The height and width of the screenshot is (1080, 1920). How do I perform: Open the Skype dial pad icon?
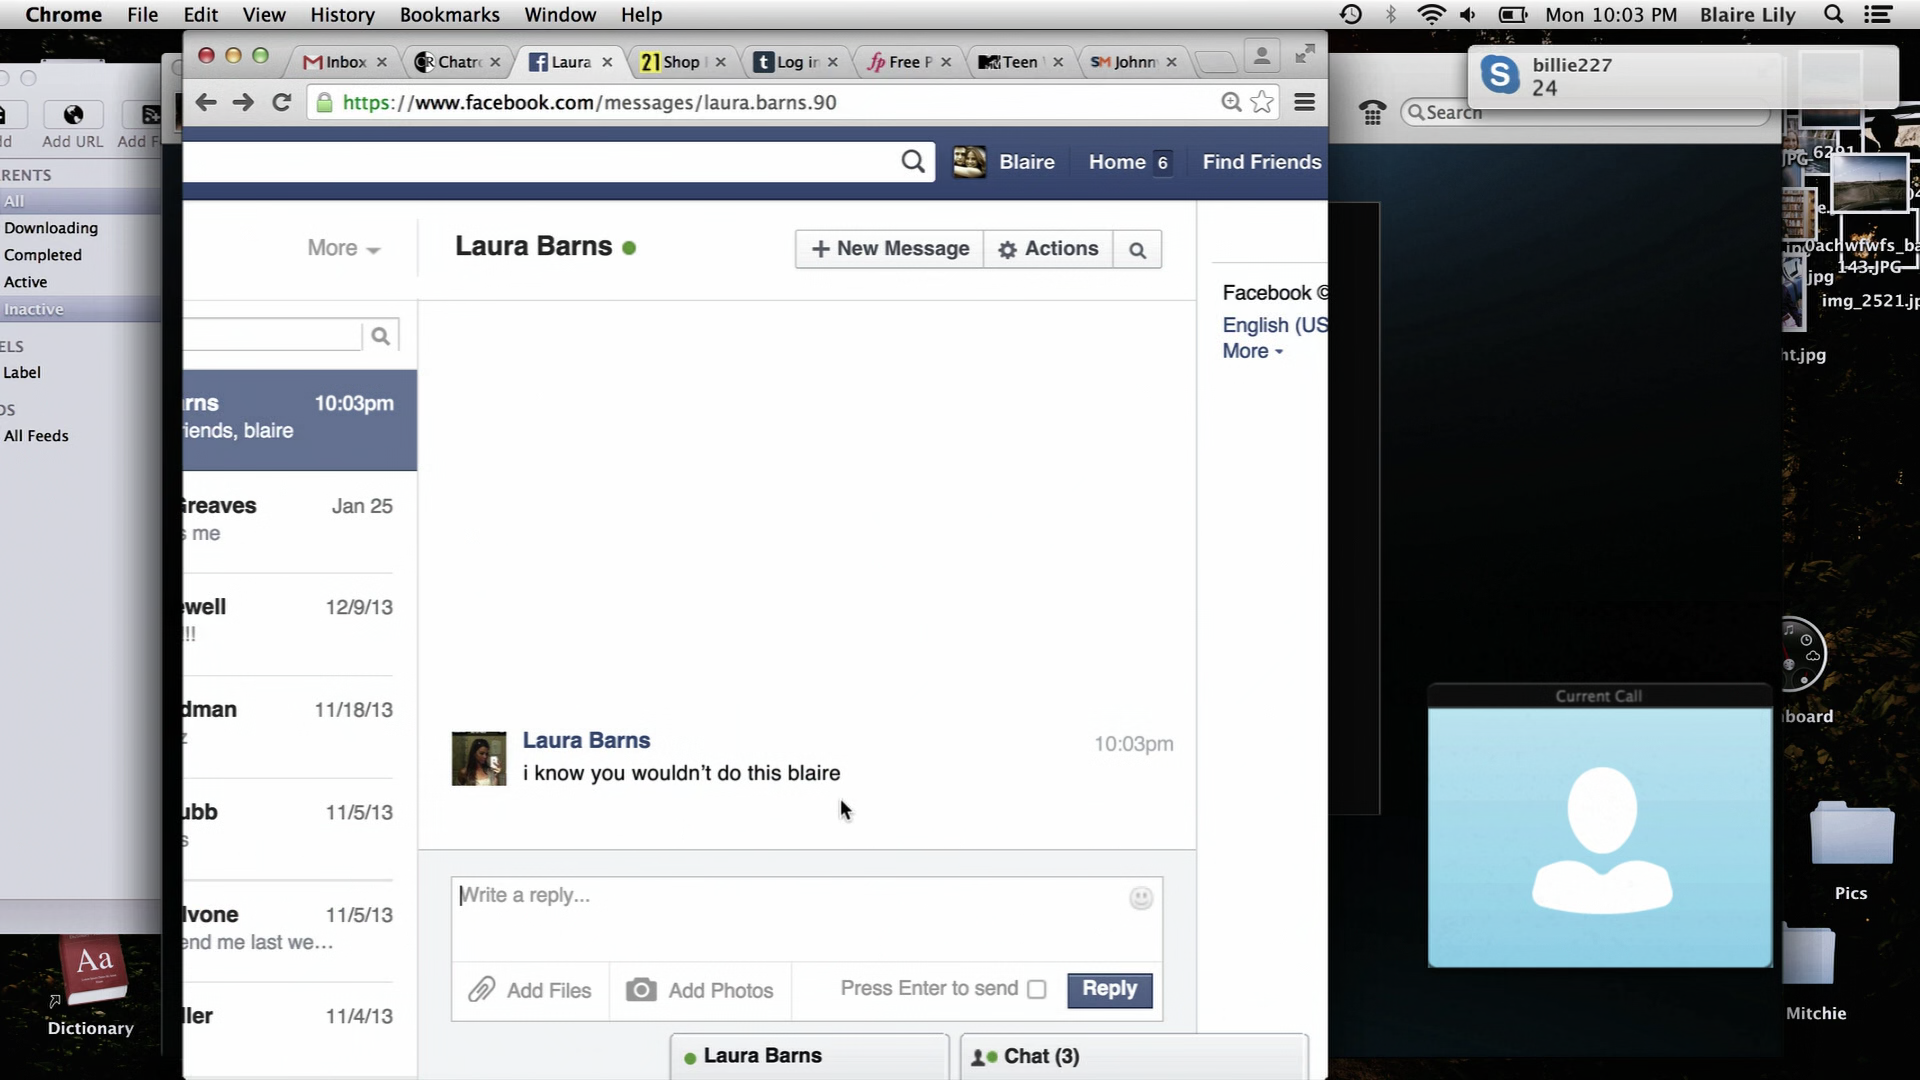tap(1372, 113)
